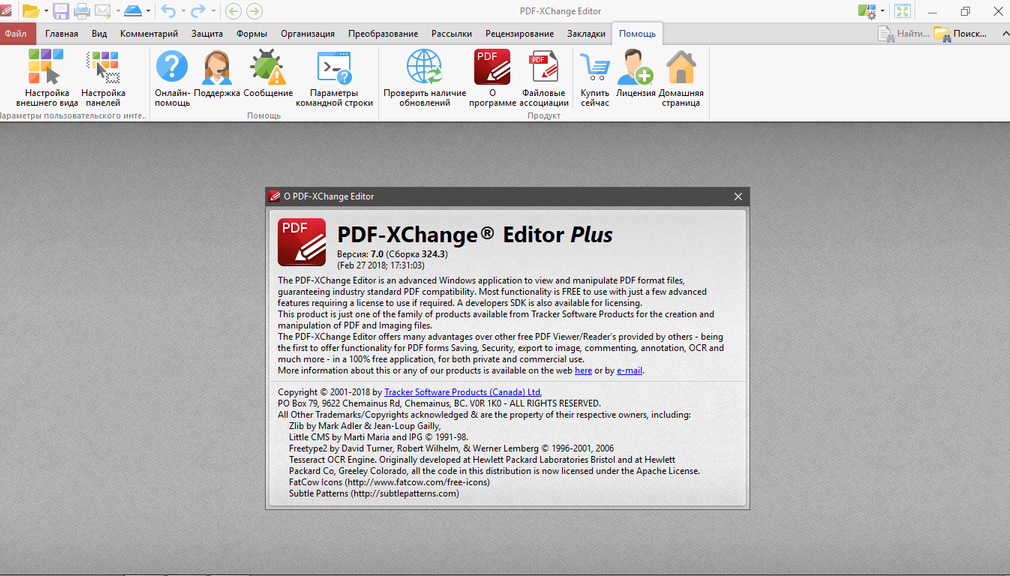Screen dimensions: 1010x576
Task: Expand the E-mail dropdown arrow
Action: [117, 11]
